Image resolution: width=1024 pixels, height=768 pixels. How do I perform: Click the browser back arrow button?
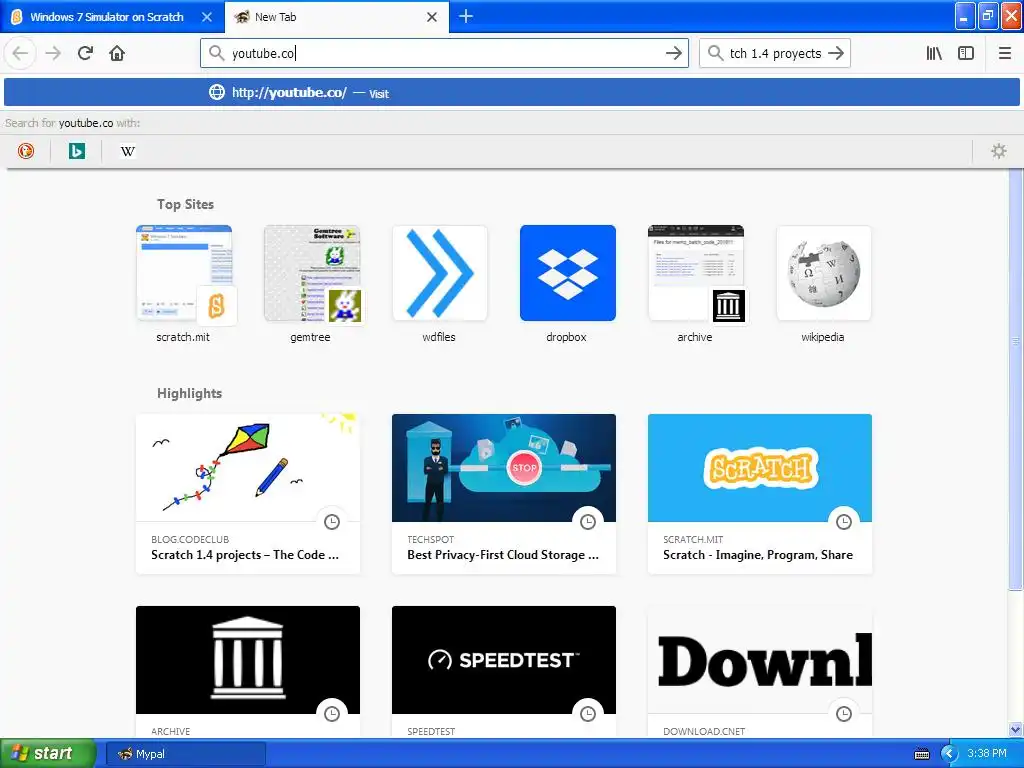pos(20,54)
